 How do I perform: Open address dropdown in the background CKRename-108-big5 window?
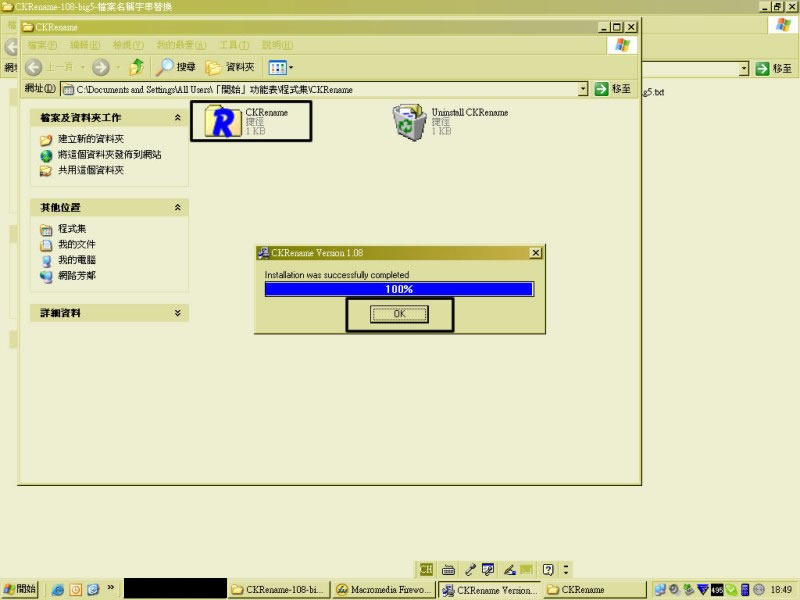pos(744,68)
